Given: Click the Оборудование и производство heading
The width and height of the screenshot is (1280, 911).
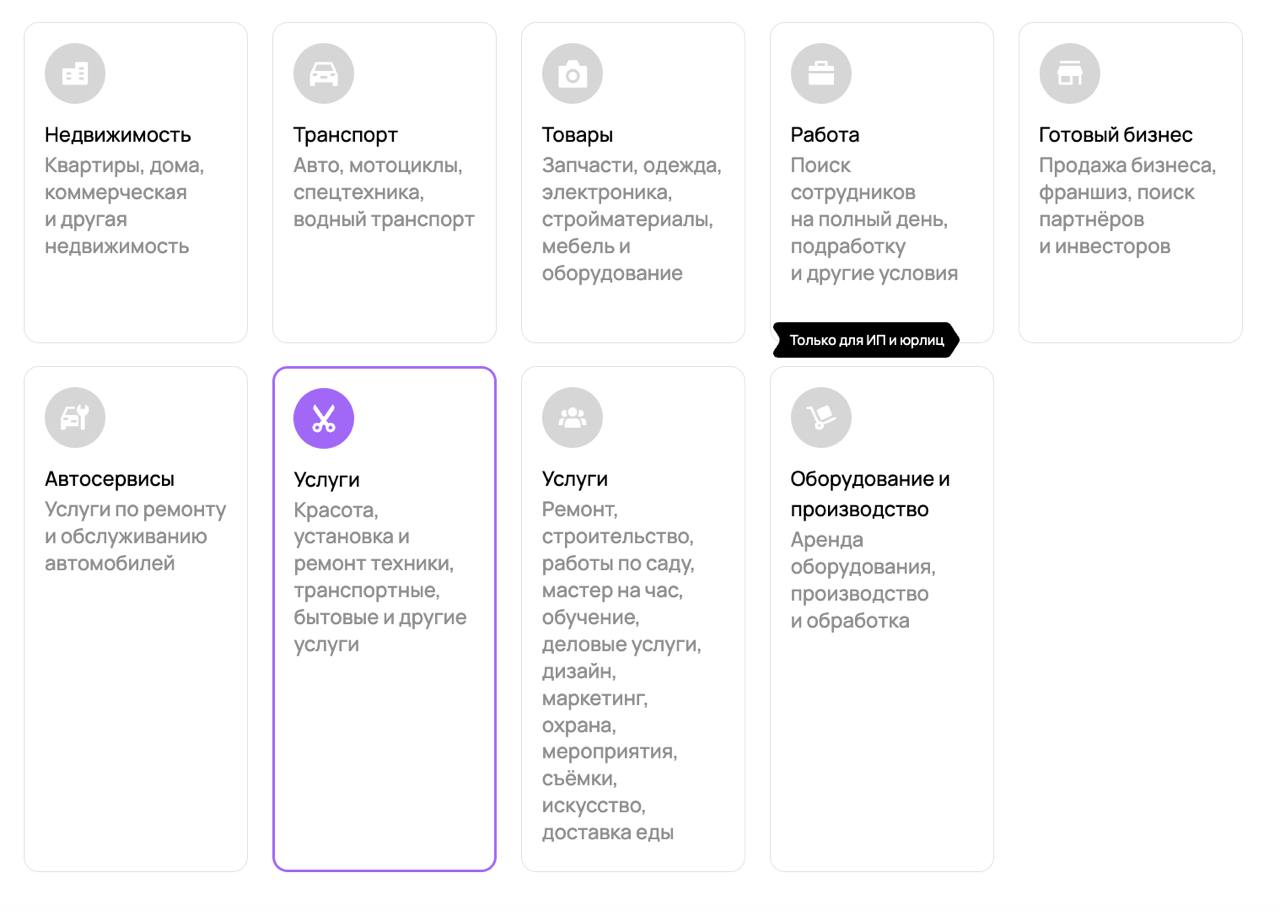Looking at the screenshot, I should (x=870, y=494).
